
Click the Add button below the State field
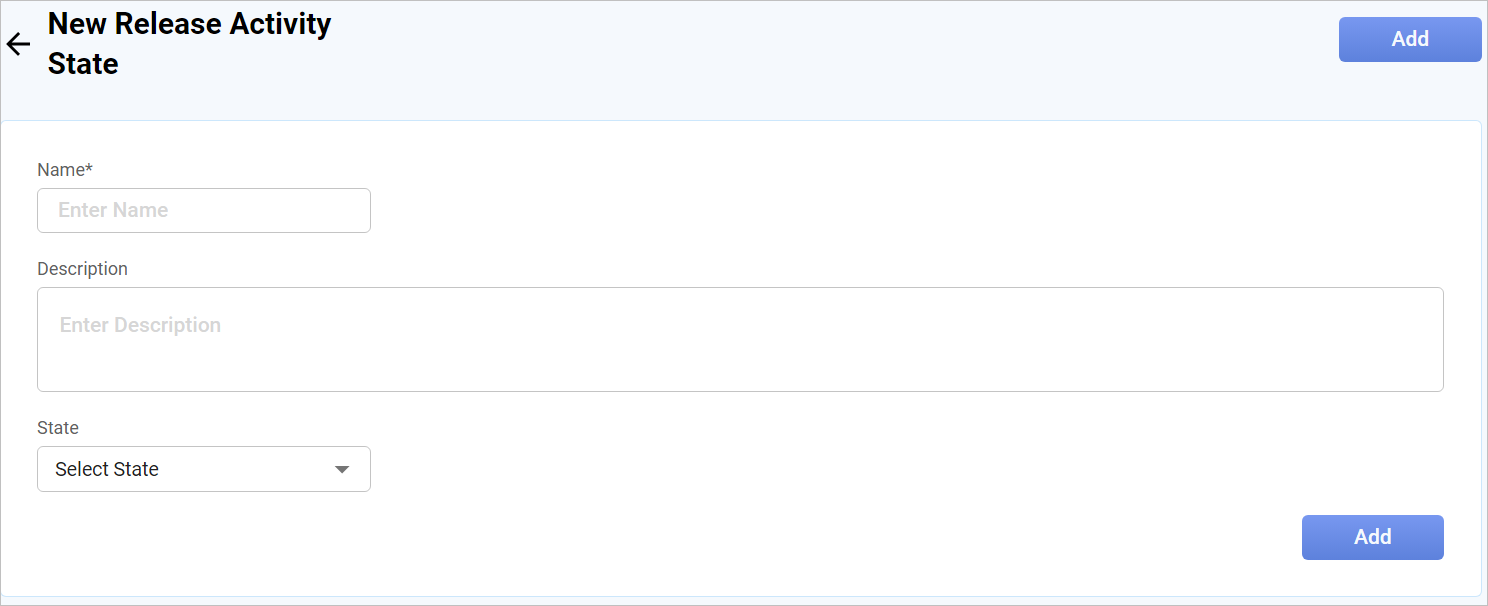(1372, 537)
